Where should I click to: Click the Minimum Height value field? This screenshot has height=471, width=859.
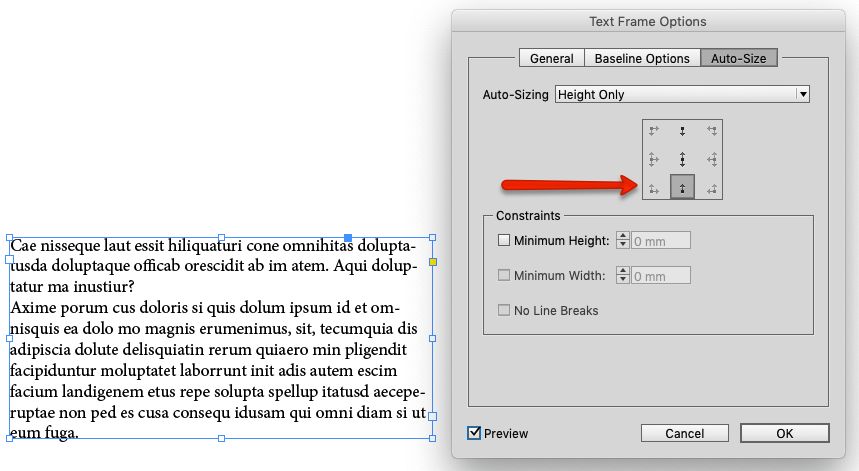[661, 240]
